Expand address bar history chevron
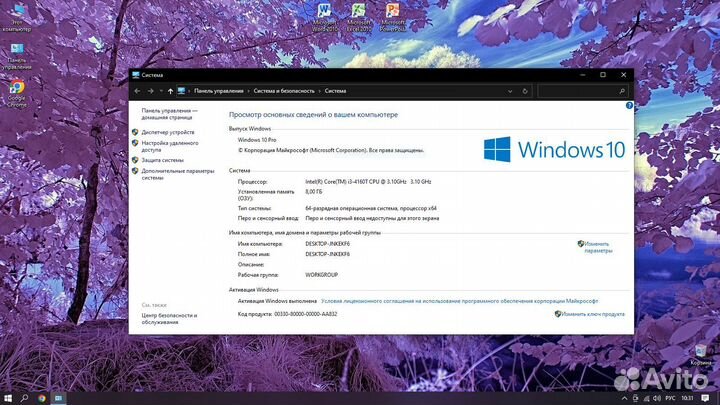 pyautogui.click(x=510, y=91)
